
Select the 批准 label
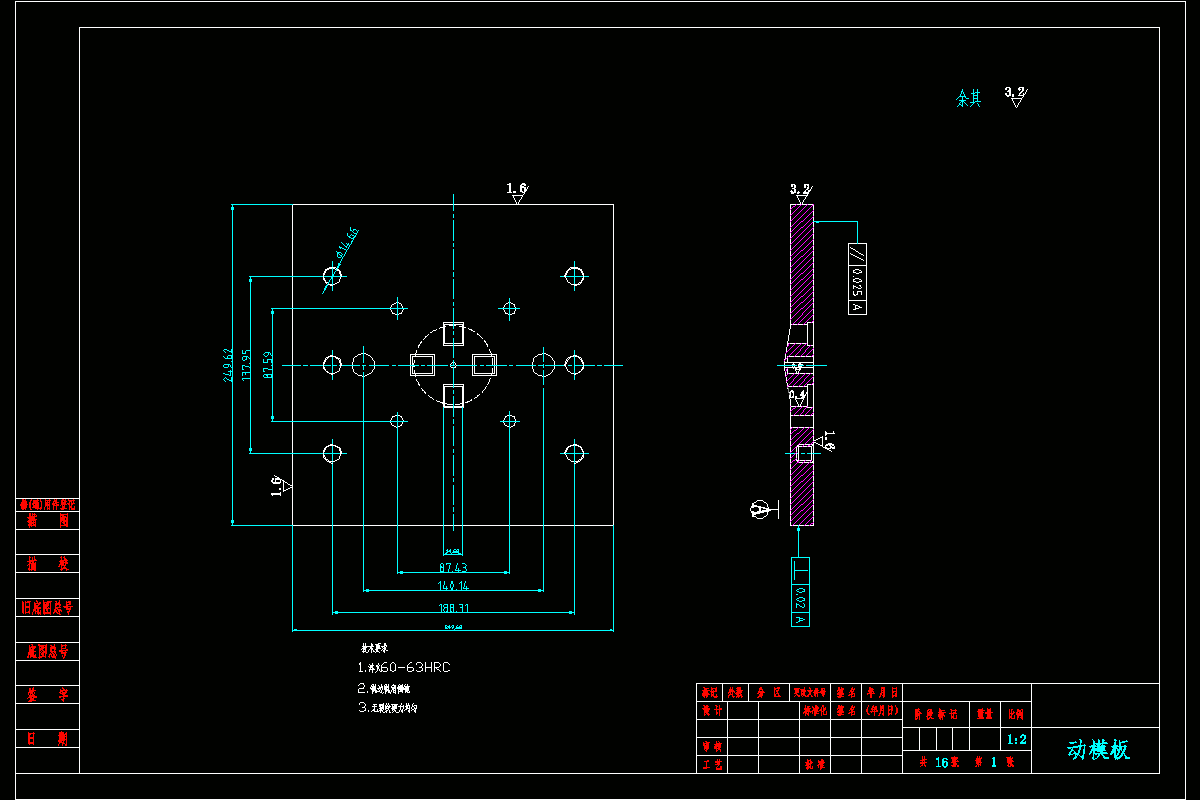[815, 764]
